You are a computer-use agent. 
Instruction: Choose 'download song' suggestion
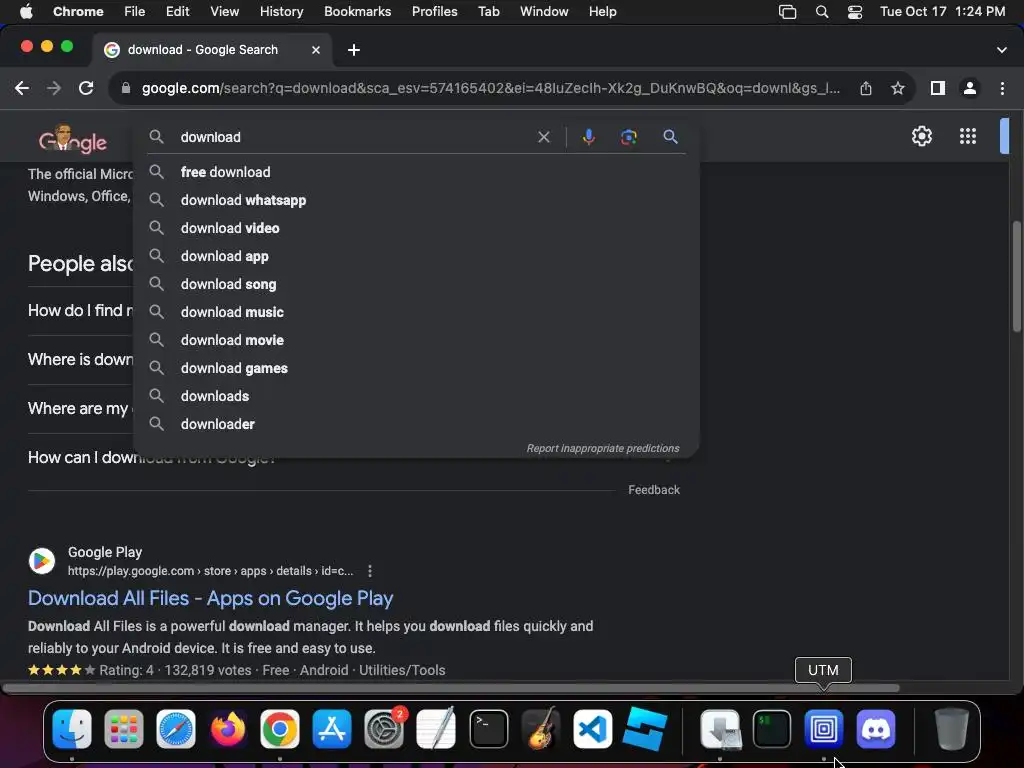(x=416, y=284)
